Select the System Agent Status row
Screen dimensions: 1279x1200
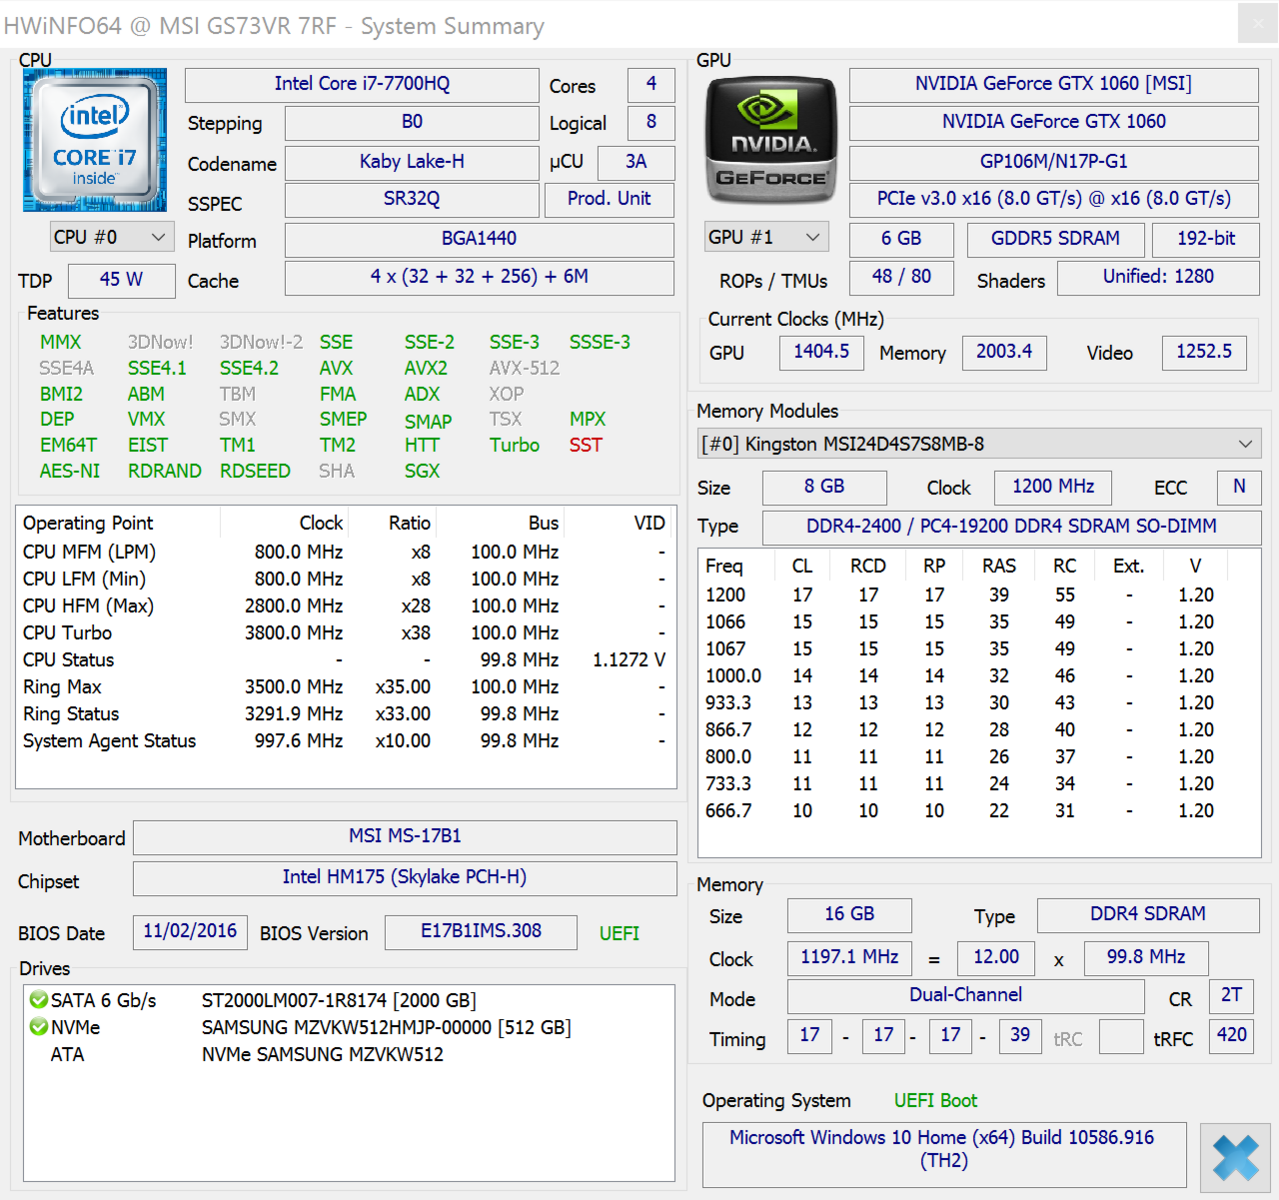345,741
